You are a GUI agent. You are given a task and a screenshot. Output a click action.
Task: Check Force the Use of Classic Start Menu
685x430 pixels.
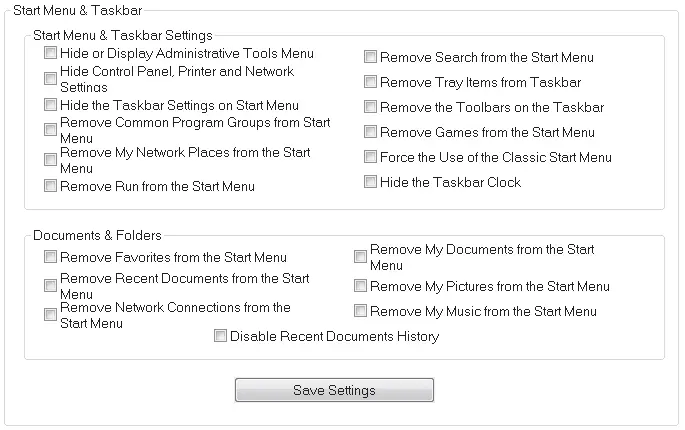pos(371,157)
